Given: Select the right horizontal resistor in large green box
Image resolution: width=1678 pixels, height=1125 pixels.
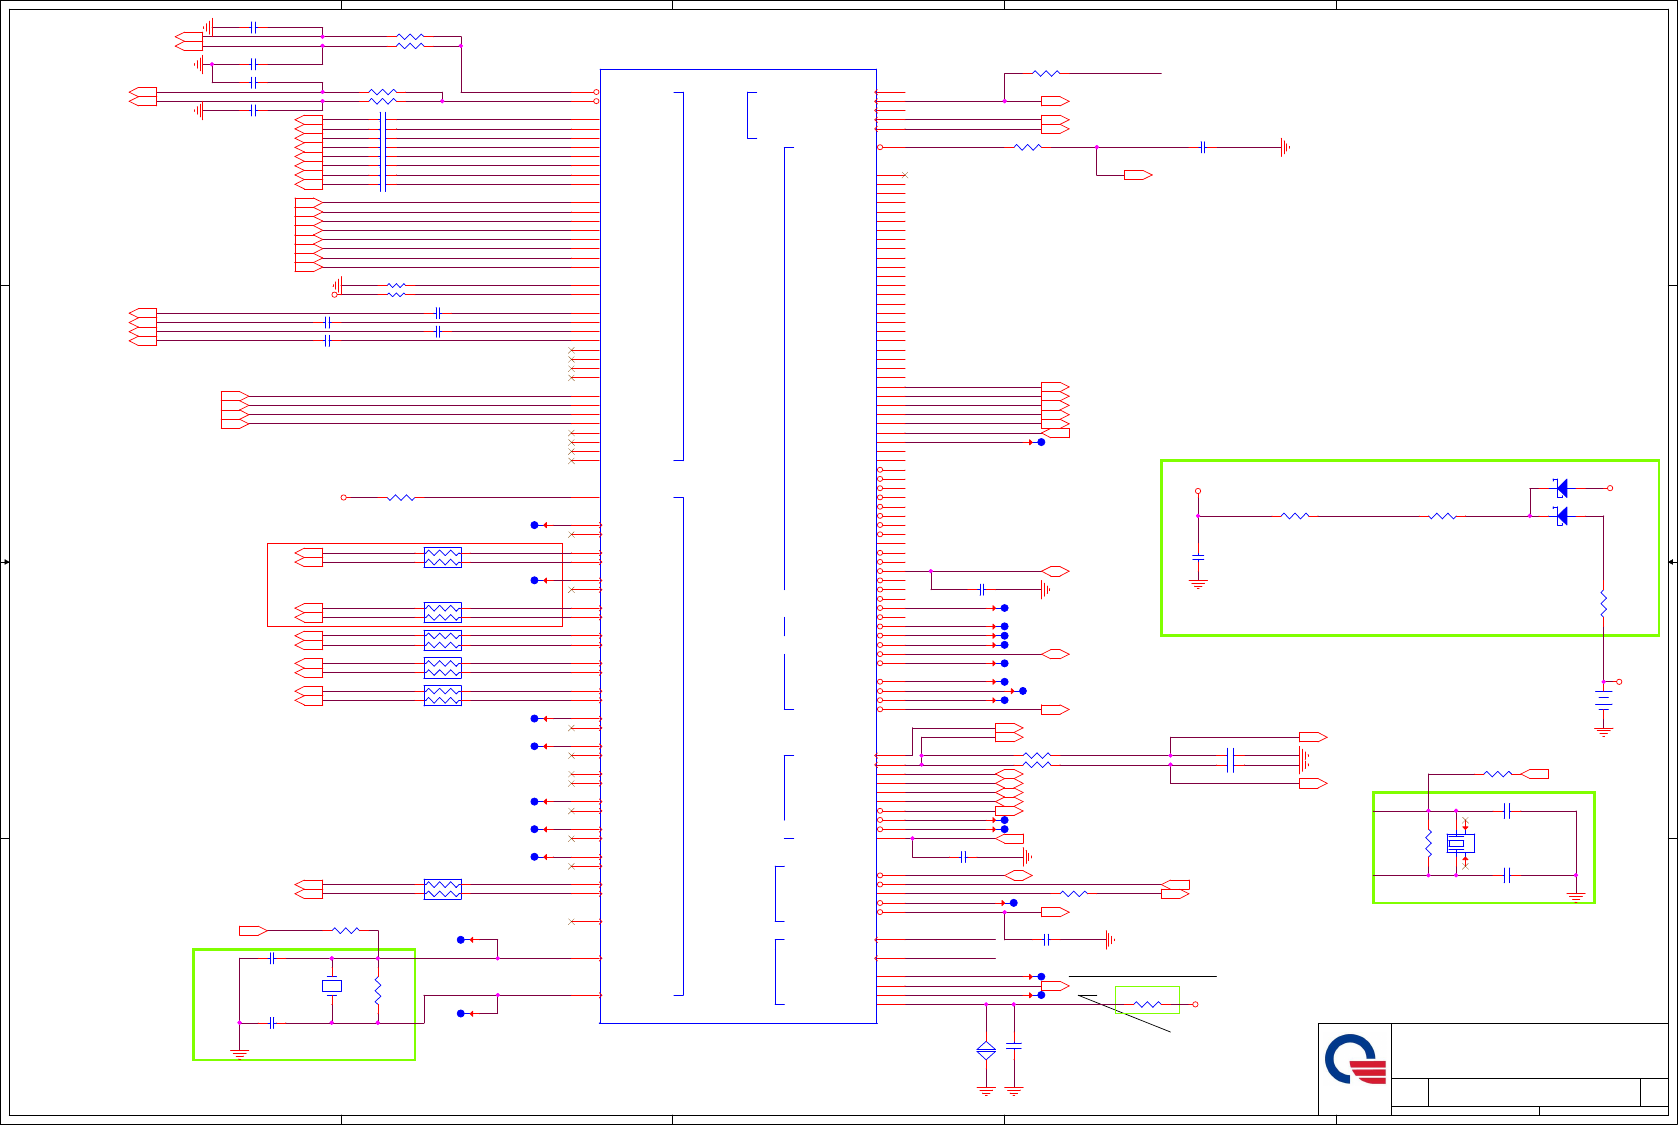Looking at the screenshot, I should [x=1442, y=516].
